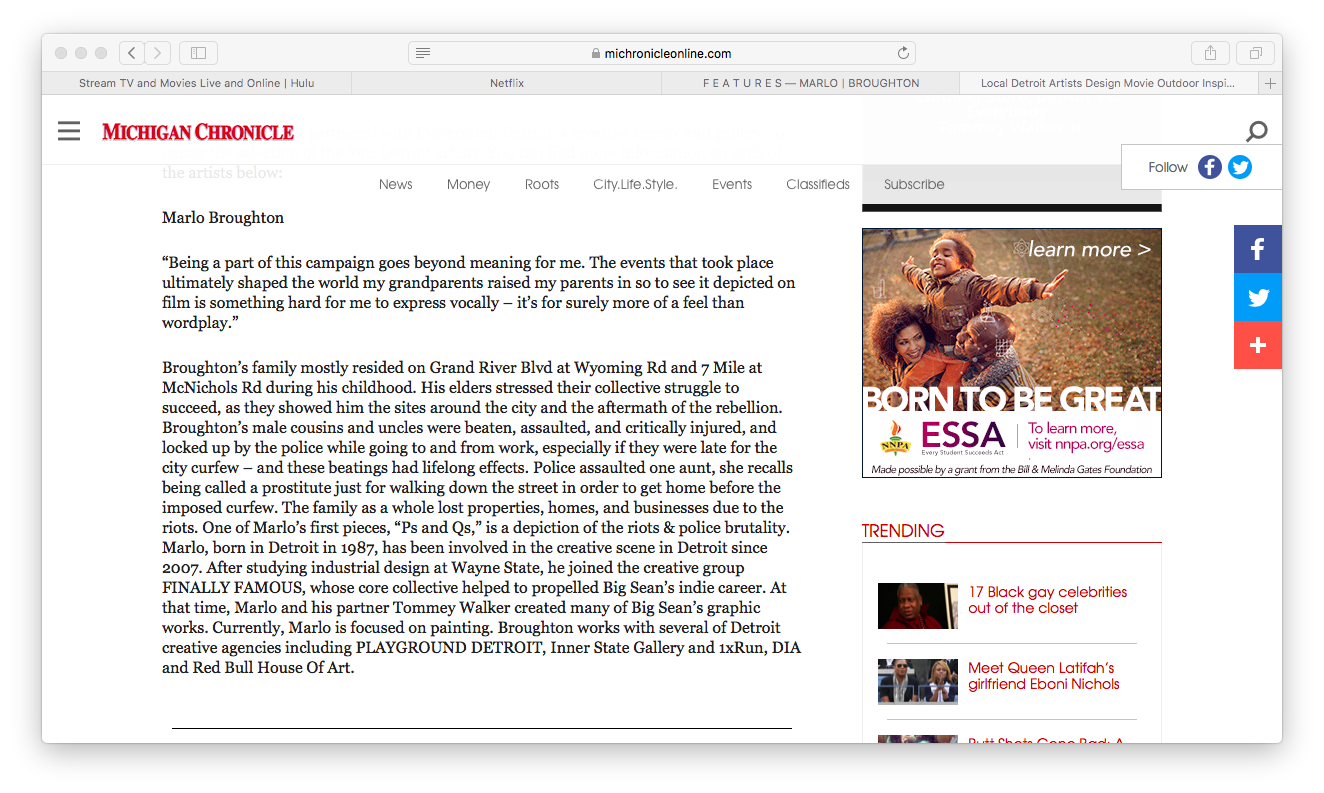
Task: Select Local Detroit Artists Design tab
Action: 1108,83
